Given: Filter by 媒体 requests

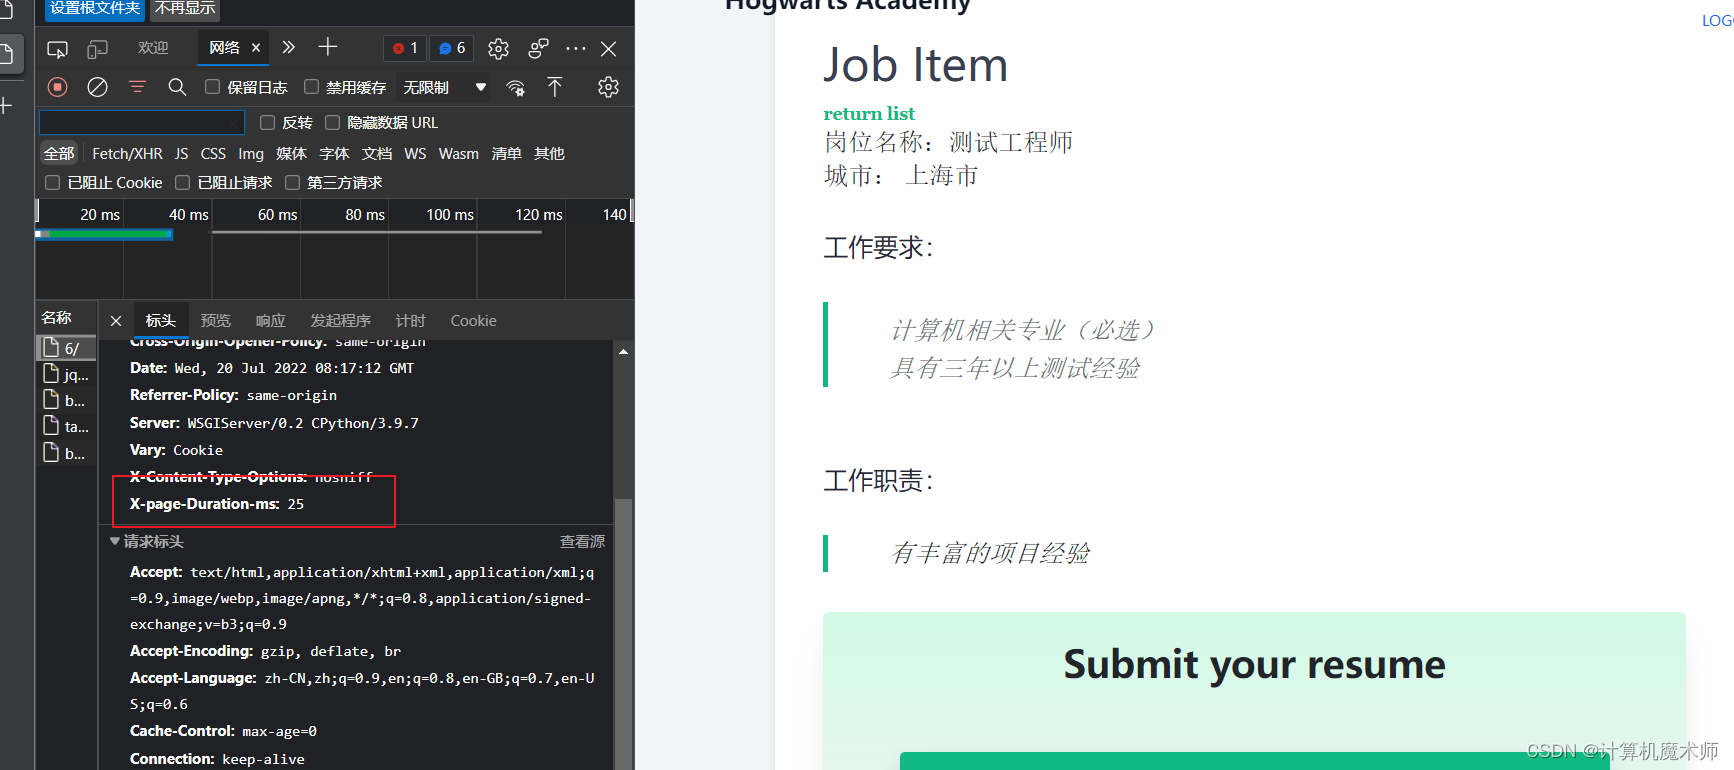Looking at the screenshot, I should (x=291, y=153).
